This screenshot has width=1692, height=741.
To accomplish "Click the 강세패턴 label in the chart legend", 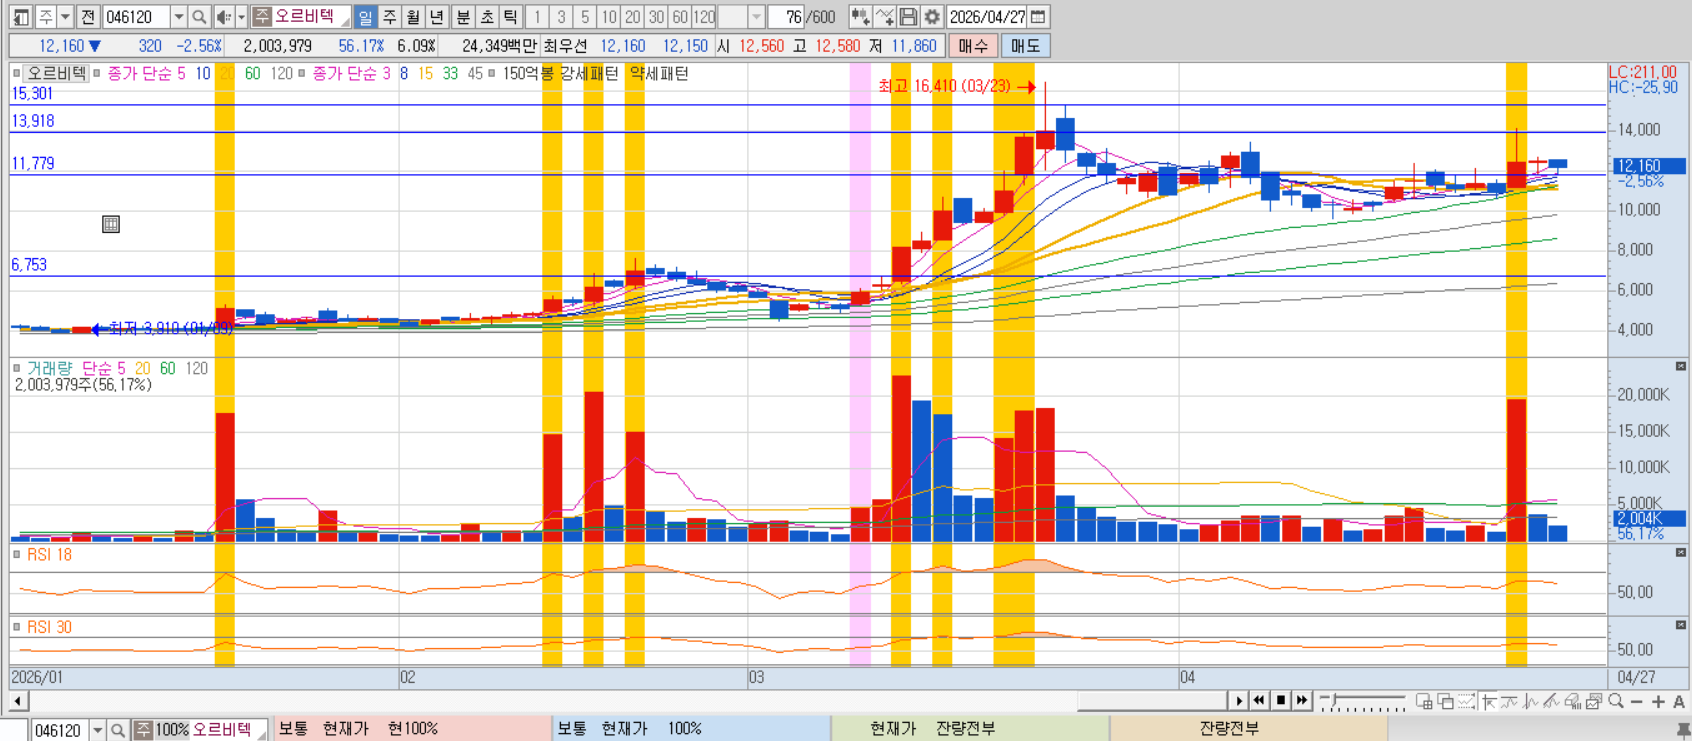I will click(x=589, y=73).
